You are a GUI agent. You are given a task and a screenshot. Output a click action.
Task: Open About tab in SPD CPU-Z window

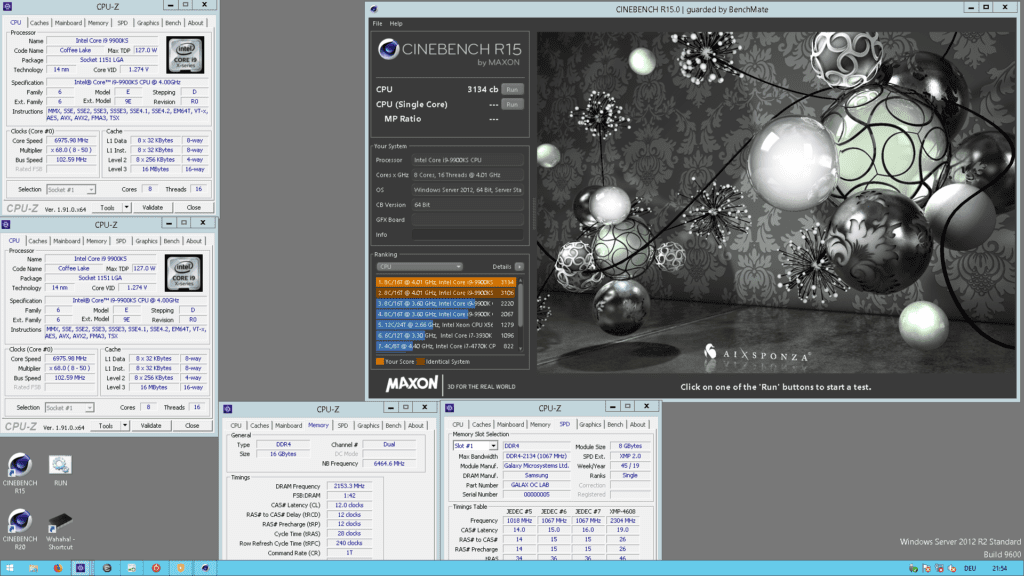637,424
